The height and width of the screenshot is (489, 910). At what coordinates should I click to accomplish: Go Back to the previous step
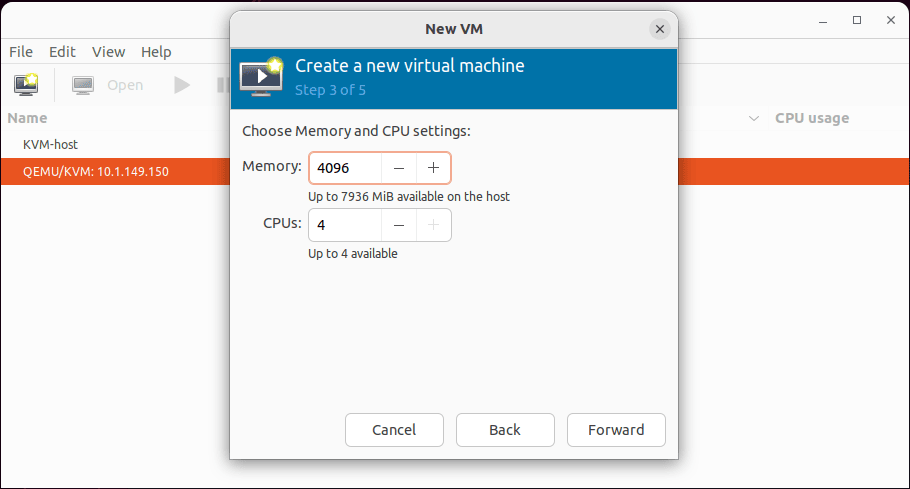(x=505, y=430)
